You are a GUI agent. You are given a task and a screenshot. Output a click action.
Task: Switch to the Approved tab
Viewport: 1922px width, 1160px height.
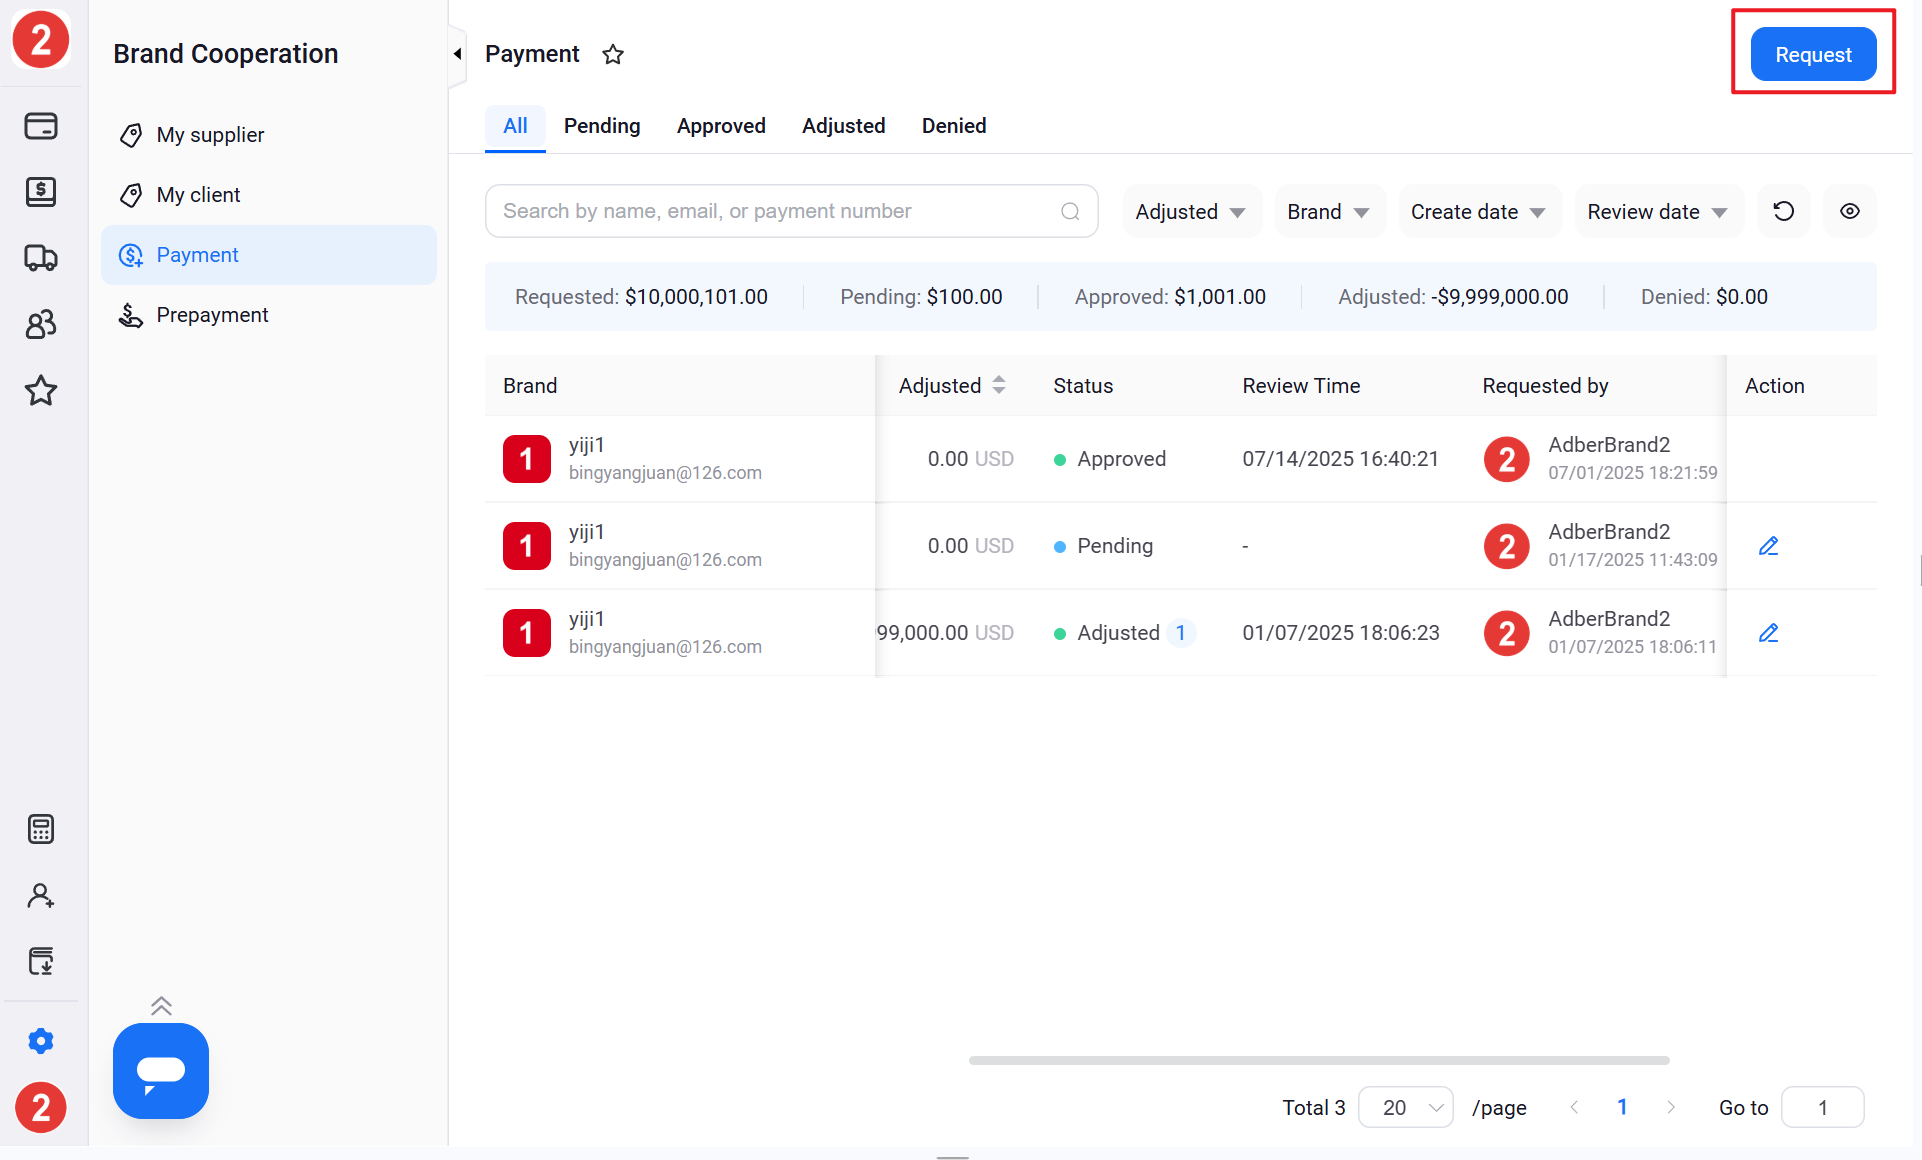[x=721, y=126]
